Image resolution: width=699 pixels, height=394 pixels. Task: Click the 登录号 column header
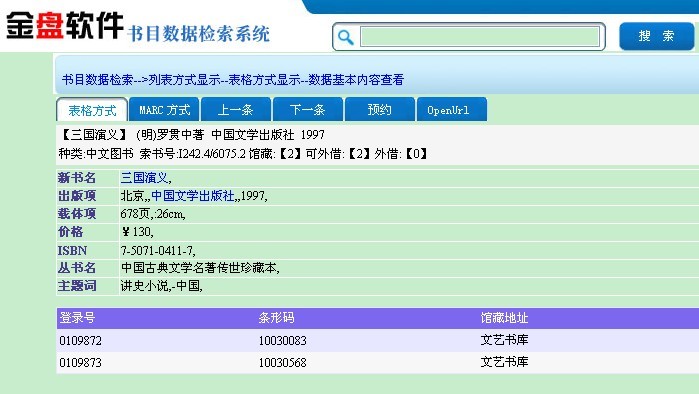[77, 318]
